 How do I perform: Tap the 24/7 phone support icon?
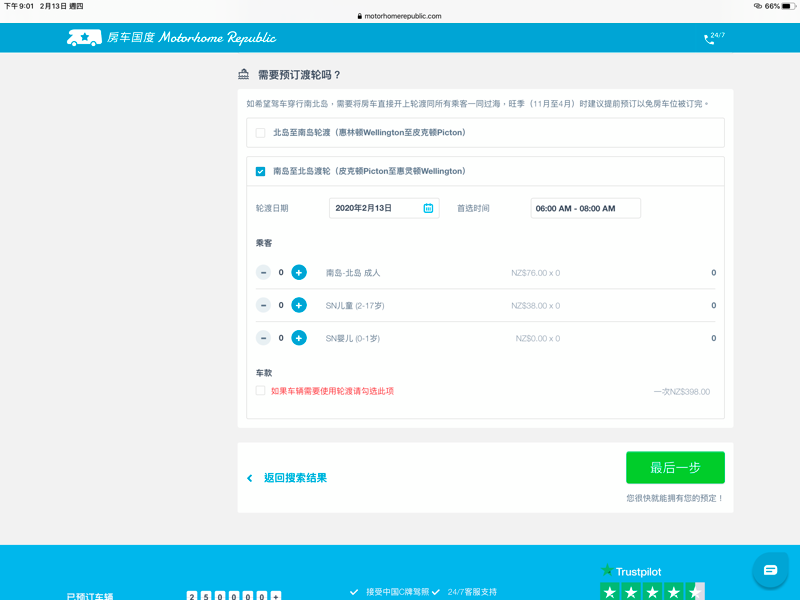click(x=713, y=38)
